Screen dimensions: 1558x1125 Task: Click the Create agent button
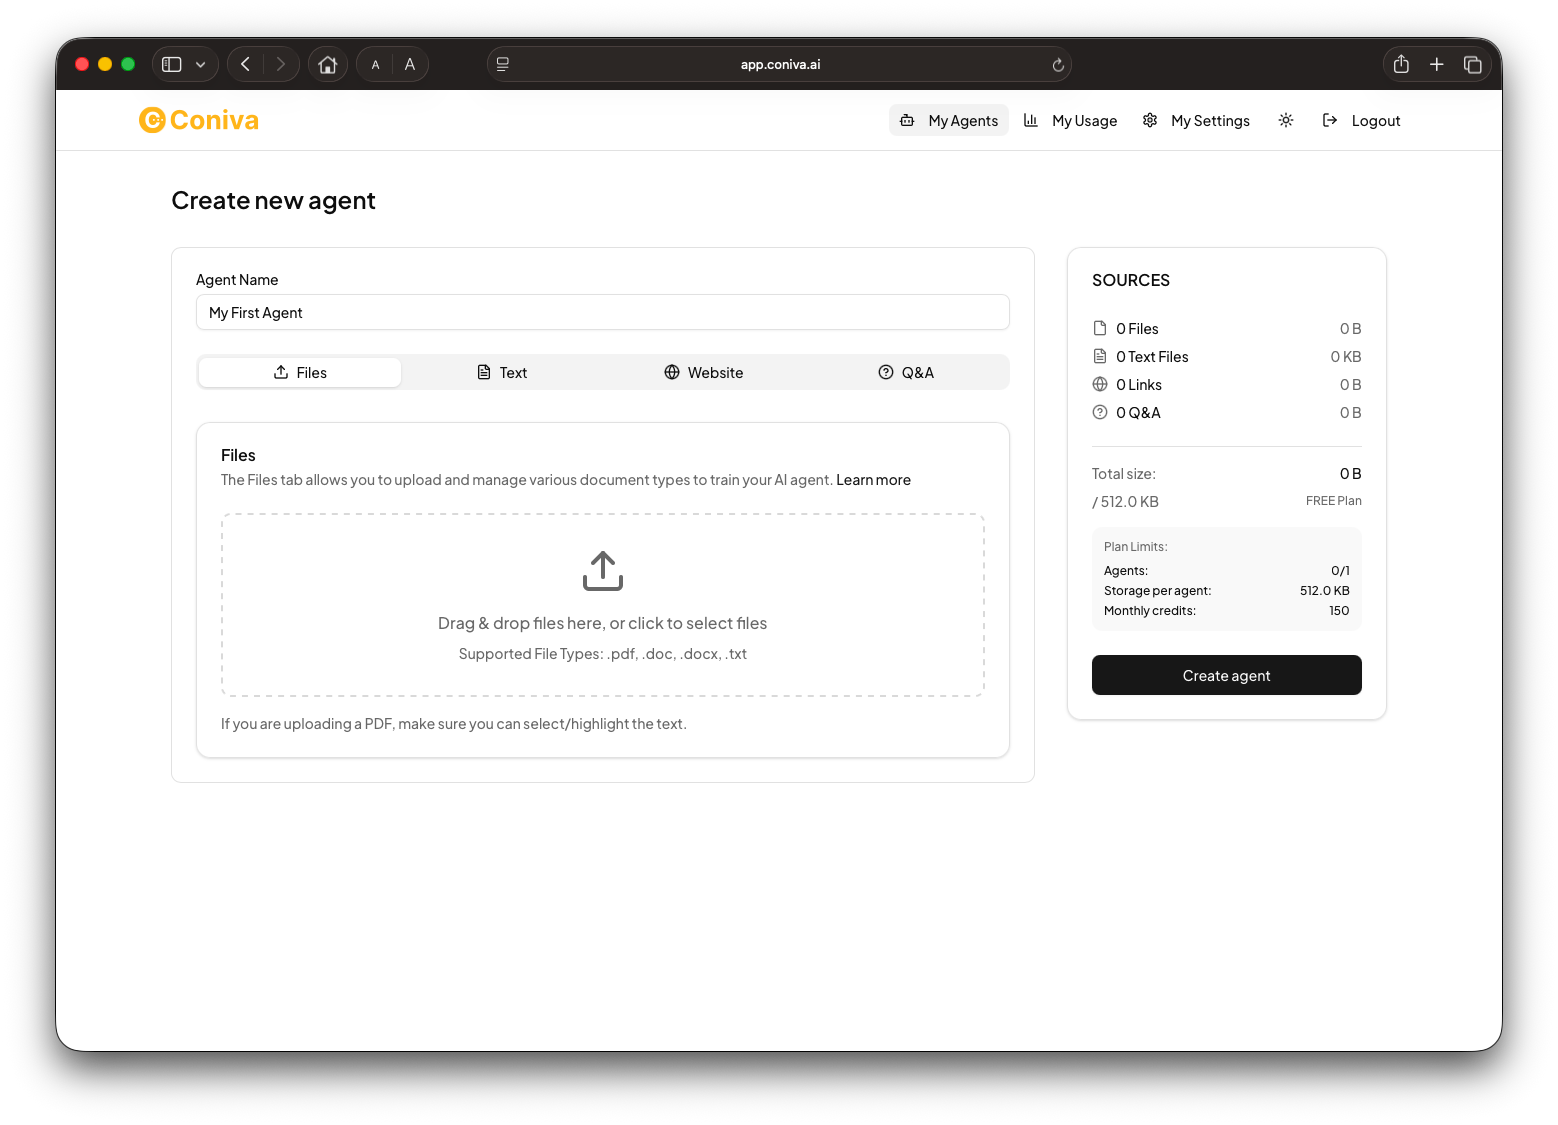pos(1226,675)
